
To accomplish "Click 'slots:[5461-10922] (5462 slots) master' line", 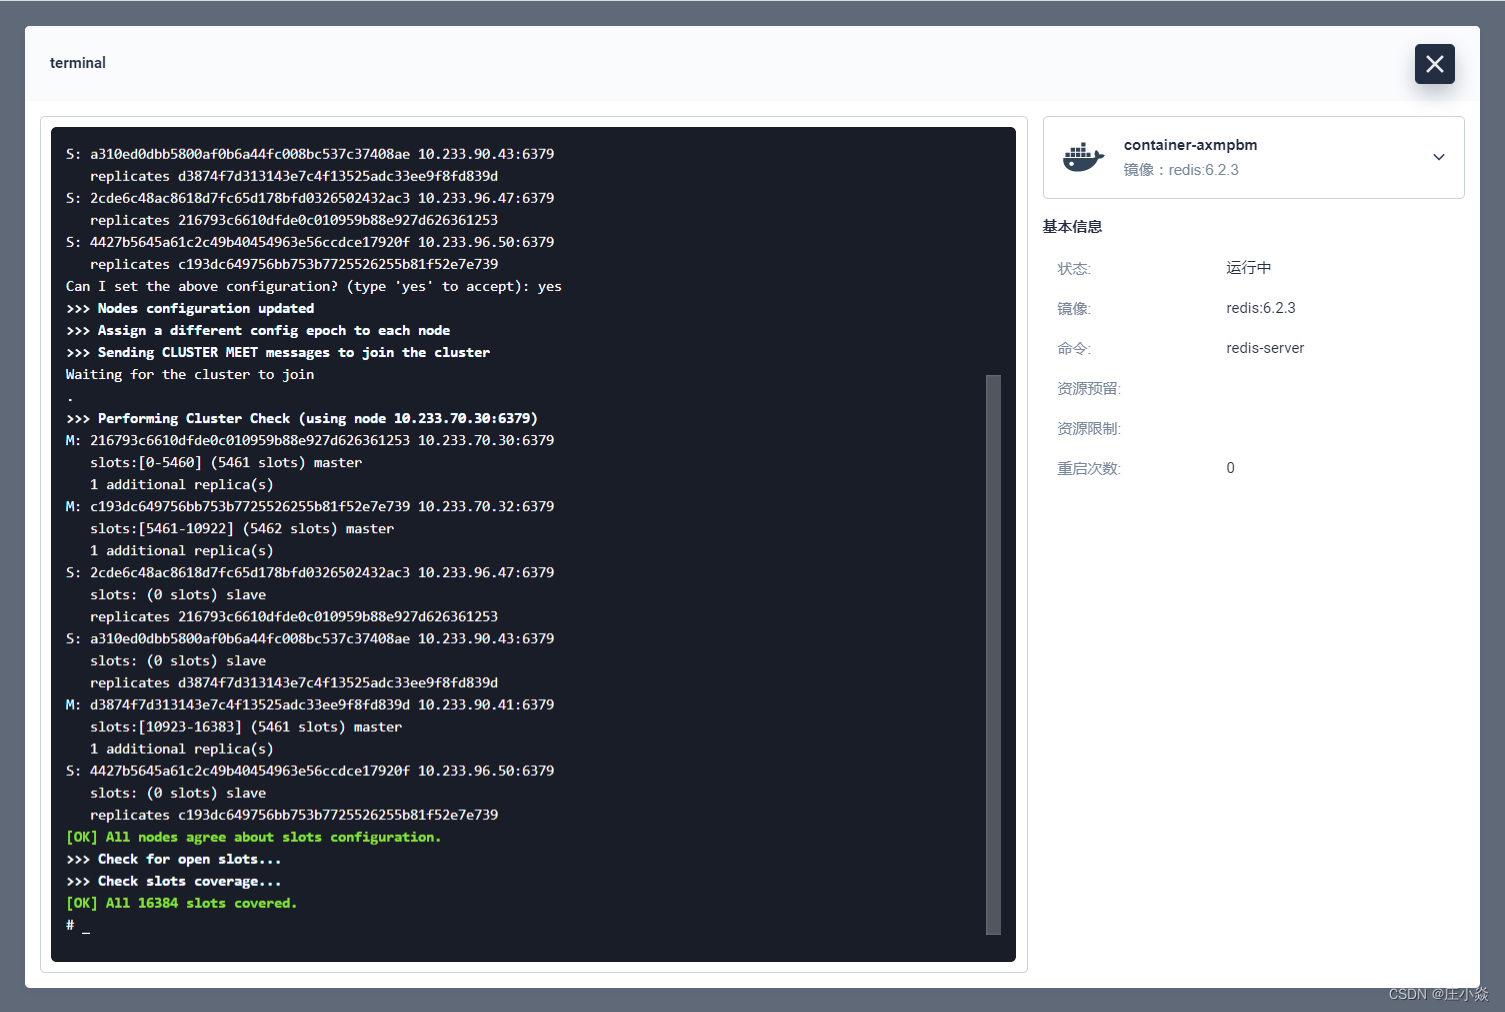I will click(x=241, y=528).
